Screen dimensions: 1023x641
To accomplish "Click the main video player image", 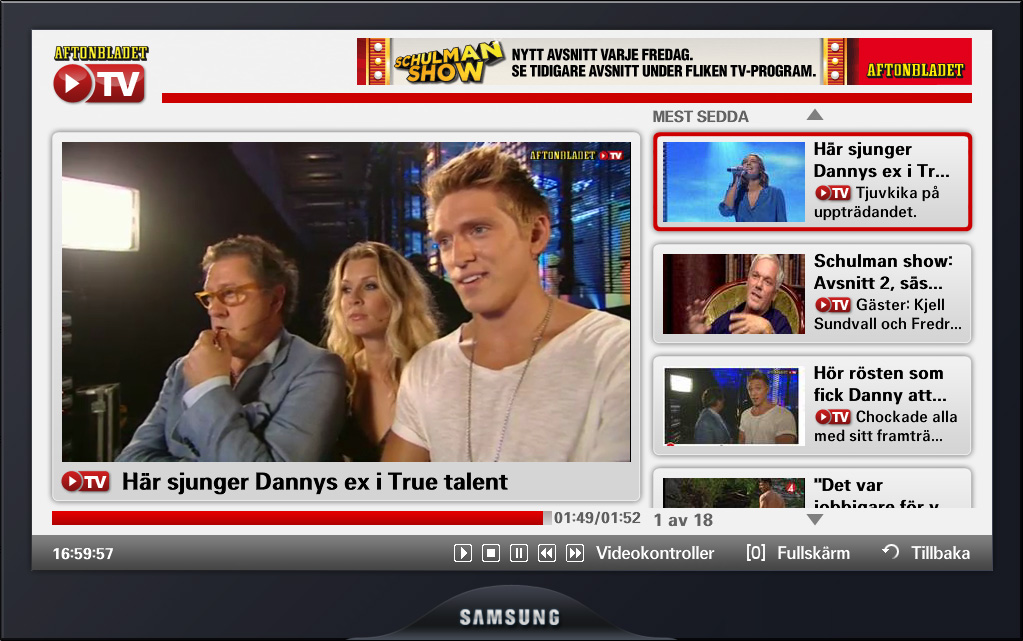I will click(x=346, y=301).
